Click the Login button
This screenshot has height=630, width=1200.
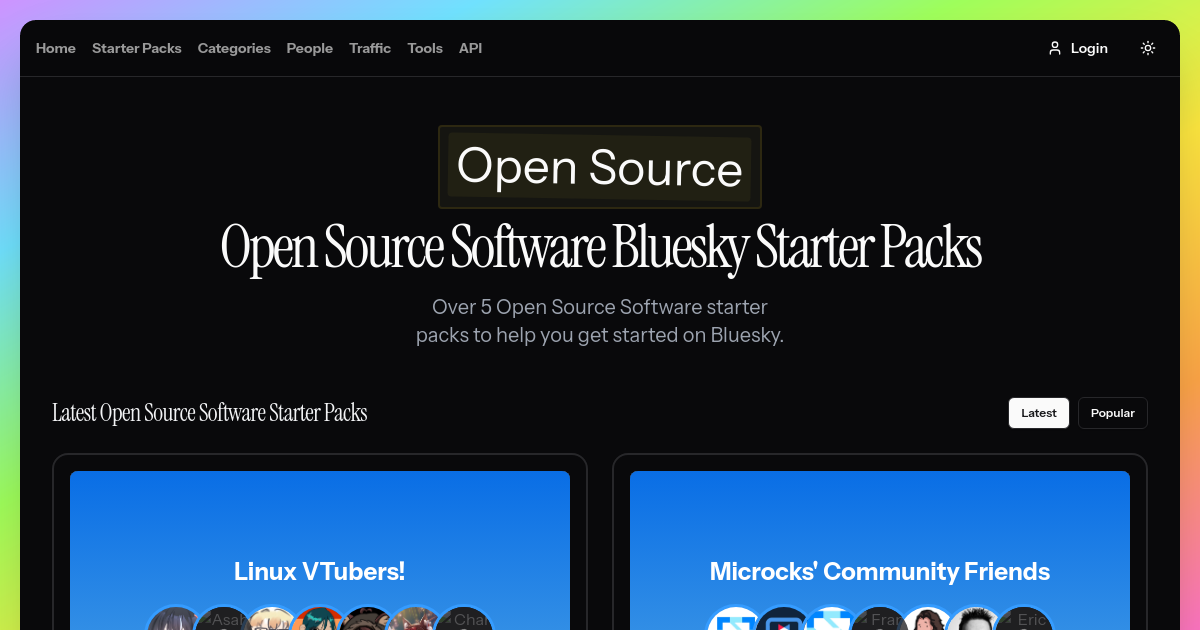pos(1089,47)
